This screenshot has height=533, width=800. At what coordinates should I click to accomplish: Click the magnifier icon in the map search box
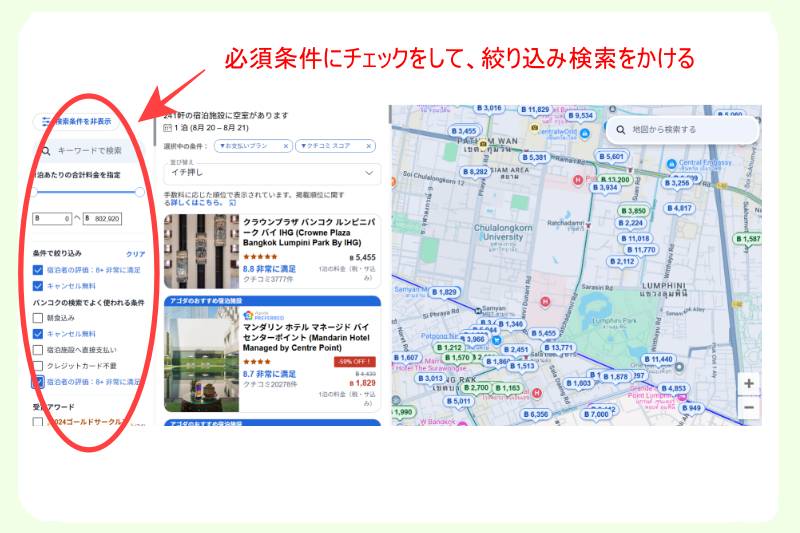620,130
